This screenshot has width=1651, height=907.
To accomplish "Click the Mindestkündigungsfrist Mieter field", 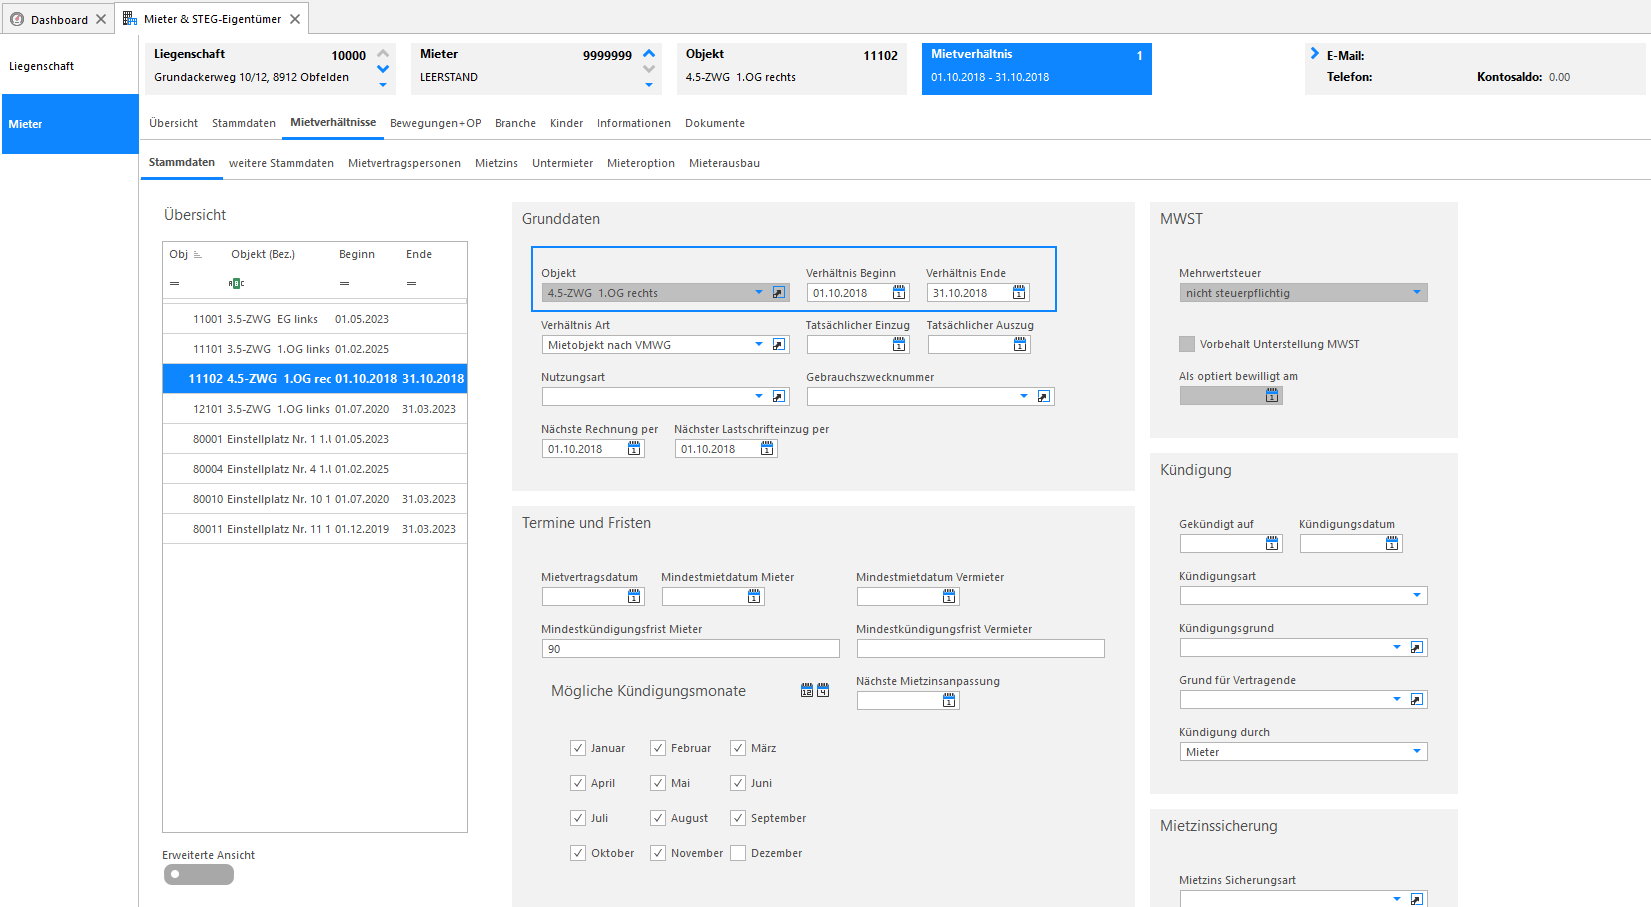I will (x=690, y=649).
